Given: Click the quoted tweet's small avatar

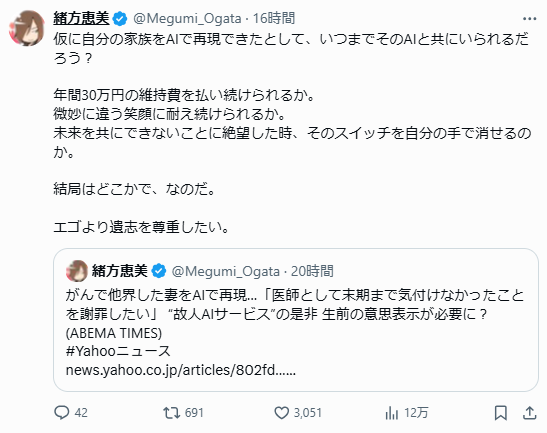Looking at the screenshot, I should coord(77,271).
